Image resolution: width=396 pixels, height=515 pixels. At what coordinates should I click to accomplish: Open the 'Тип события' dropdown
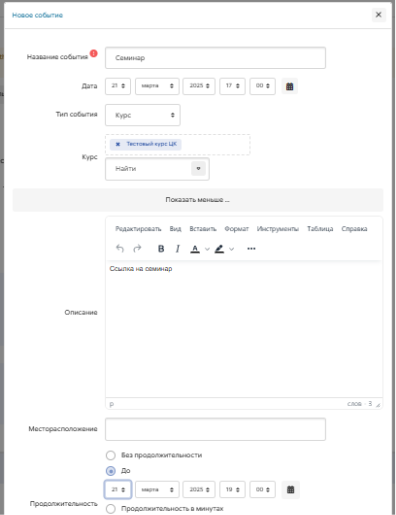click(x=143, y=115)
